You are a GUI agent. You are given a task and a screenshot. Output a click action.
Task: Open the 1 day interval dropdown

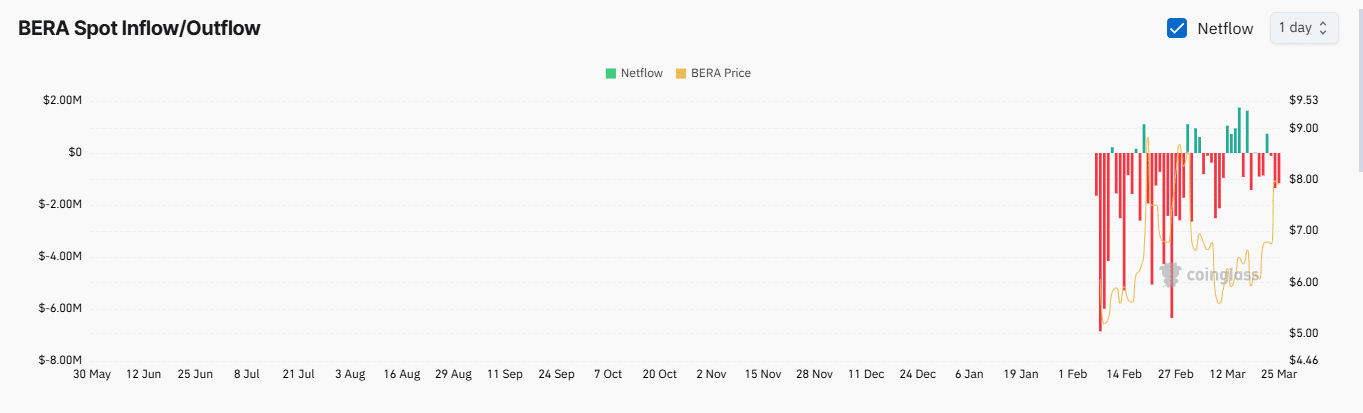[1303, 28]
